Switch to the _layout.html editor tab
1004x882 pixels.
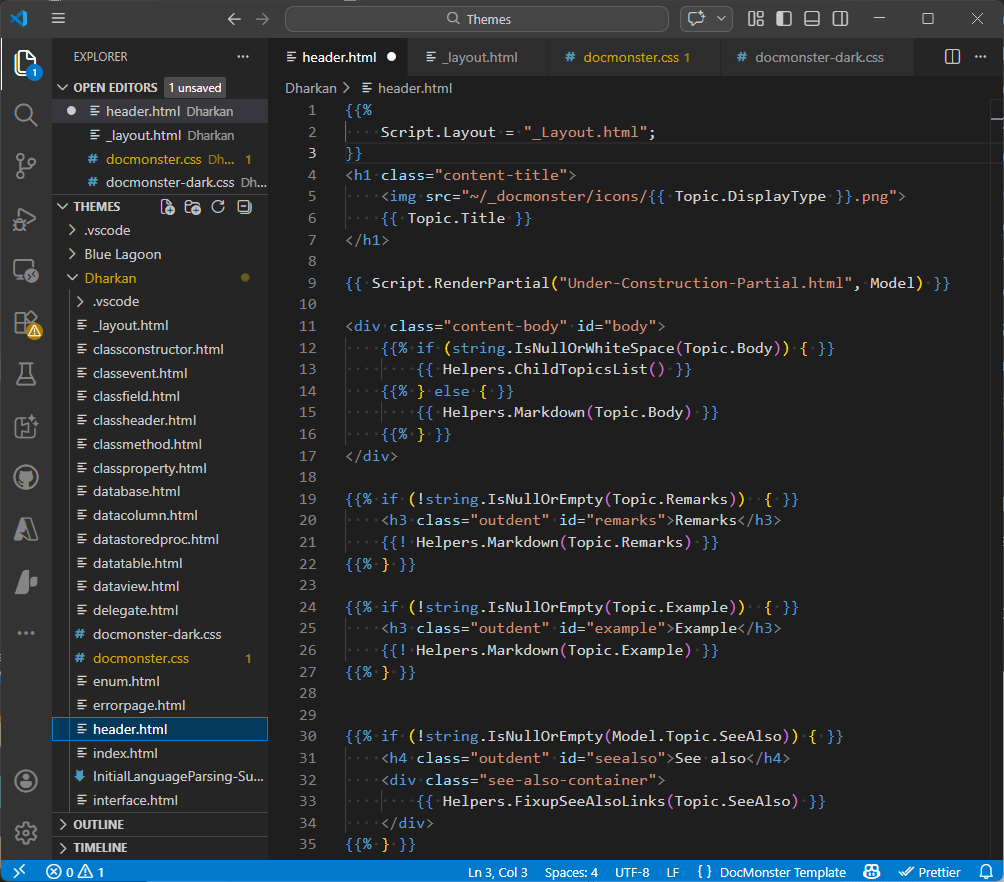[478, 57]
